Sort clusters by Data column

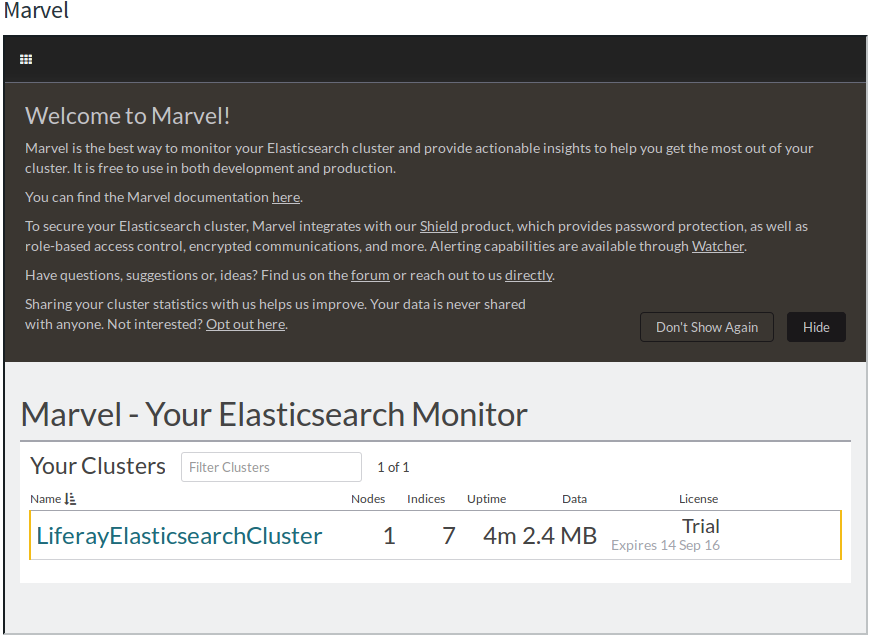pyautogui.click(x=574, y=499)
